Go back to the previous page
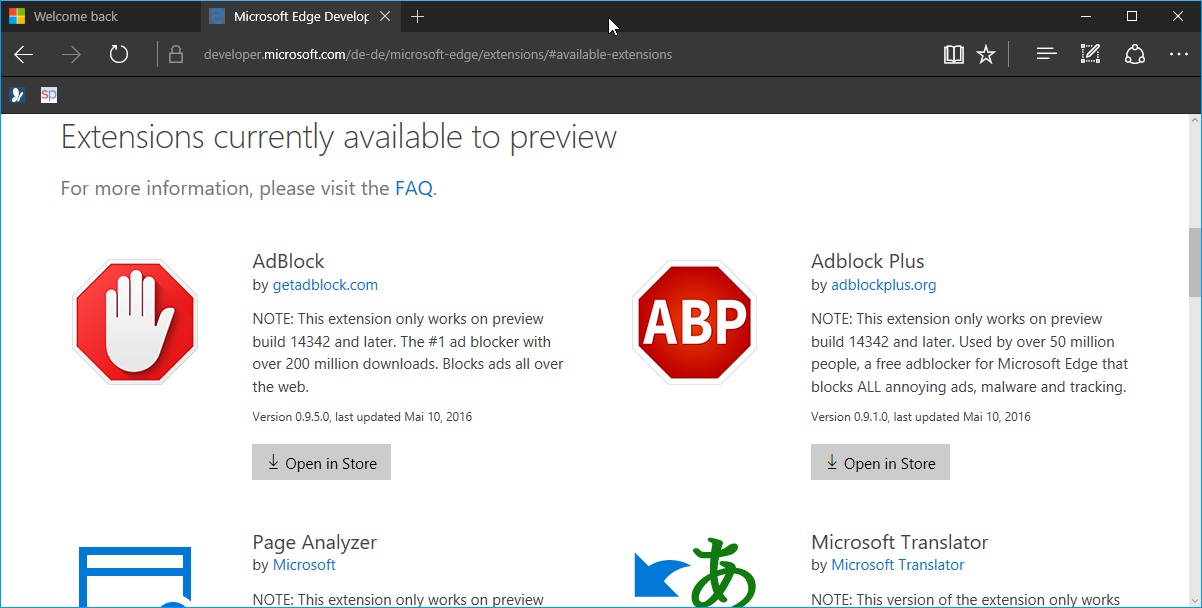The width and height of the screenshot is (1202, 608). click(x=24, y=55)
